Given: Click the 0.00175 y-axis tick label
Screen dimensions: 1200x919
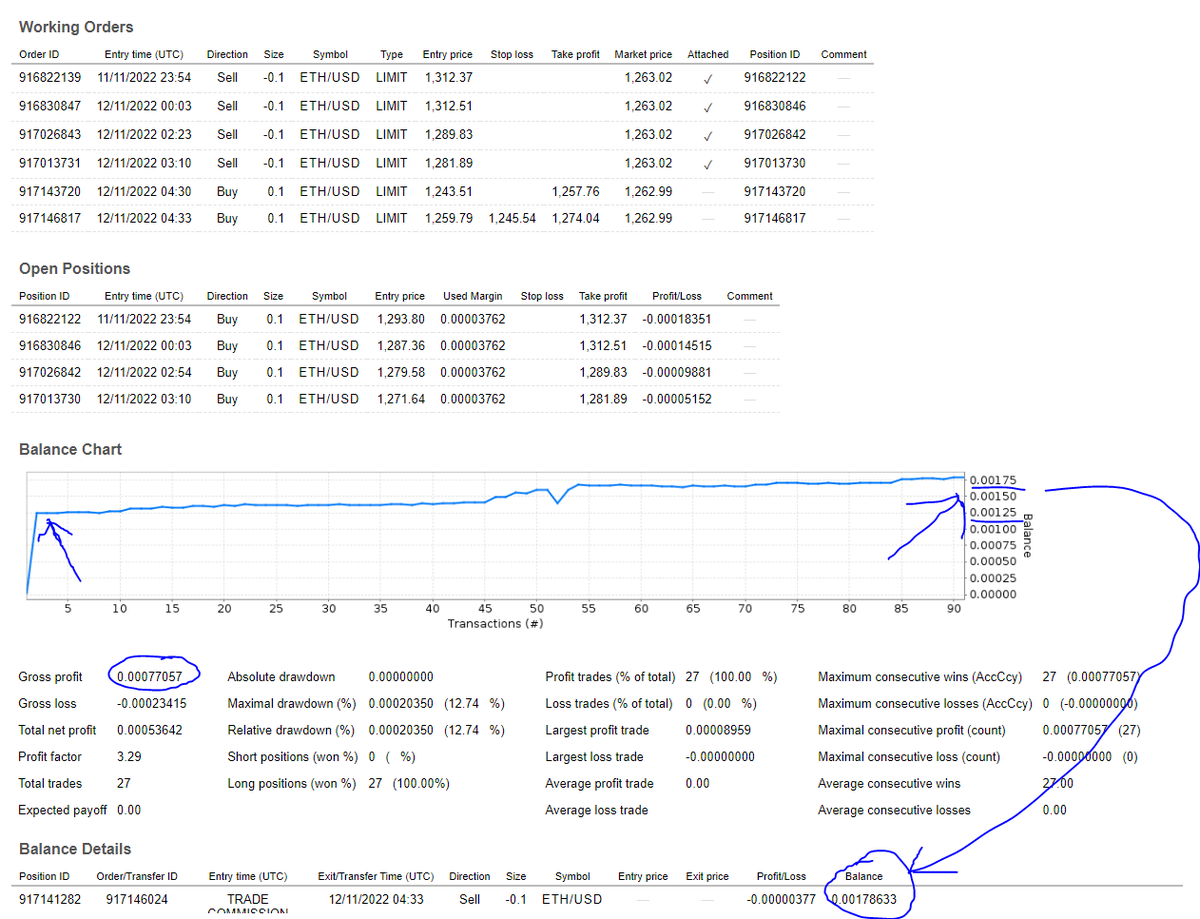Looking at the screenshot, I should pyautogui.click(x=993, y=481).
